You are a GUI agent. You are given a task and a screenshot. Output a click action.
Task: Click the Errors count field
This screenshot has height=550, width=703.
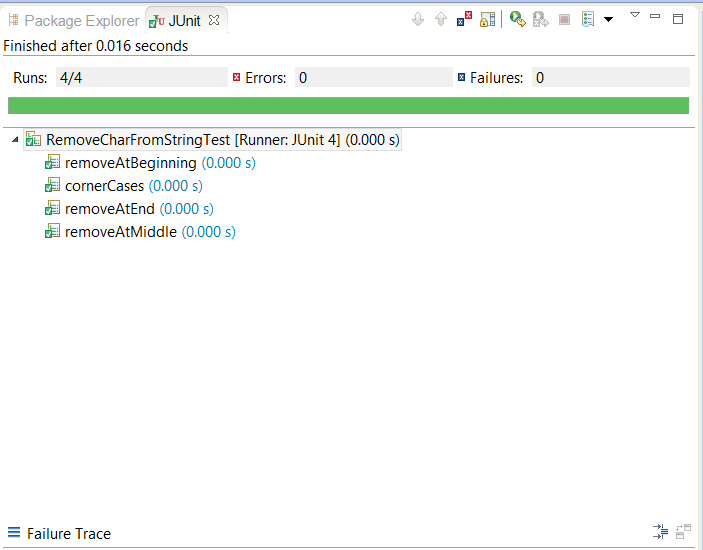point(374,78)
